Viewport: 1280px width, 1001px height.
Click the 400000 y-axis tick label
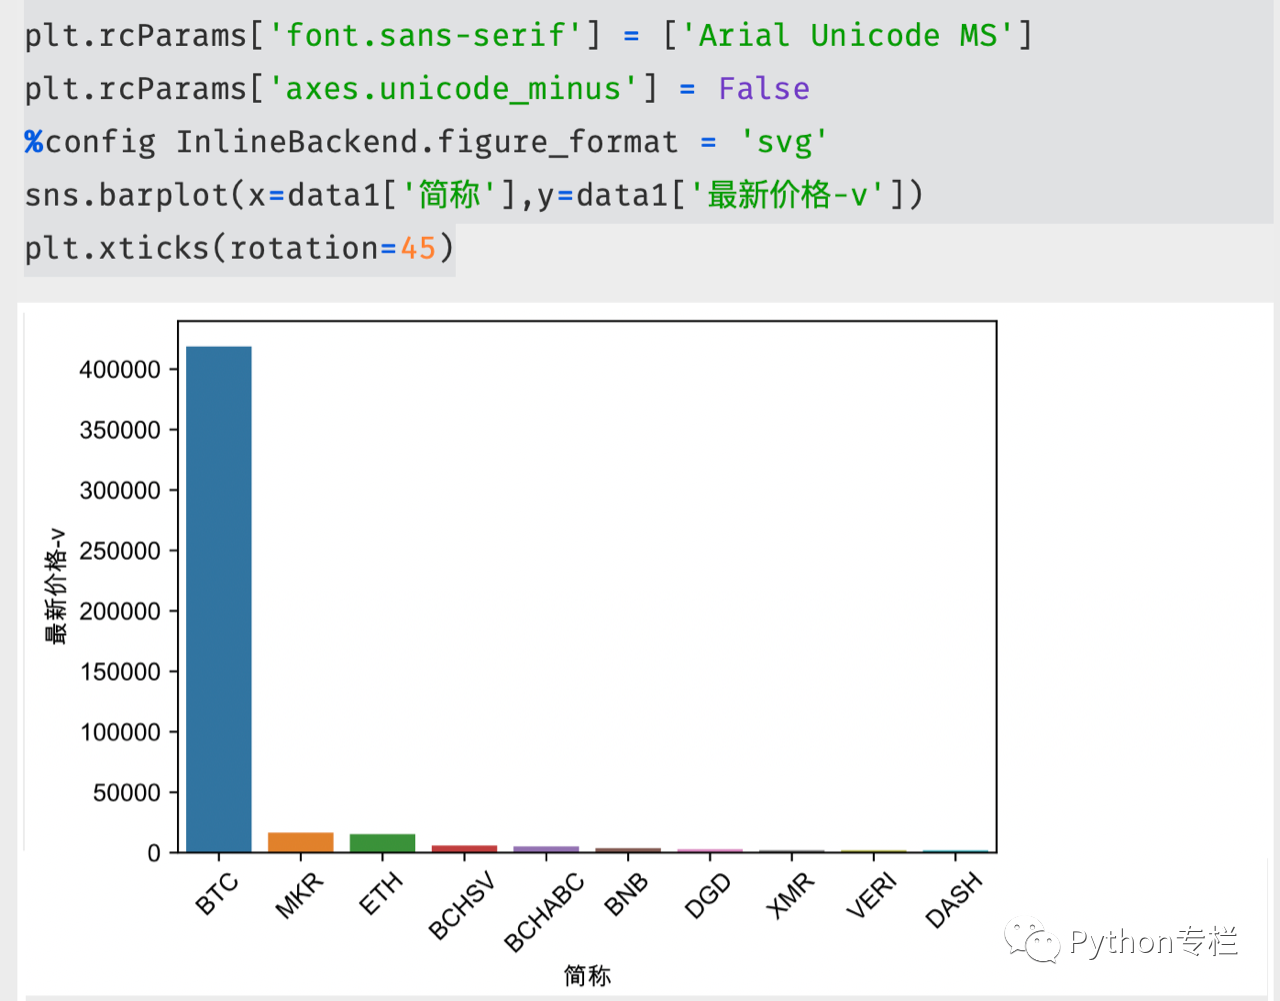[x=120, y=370]
